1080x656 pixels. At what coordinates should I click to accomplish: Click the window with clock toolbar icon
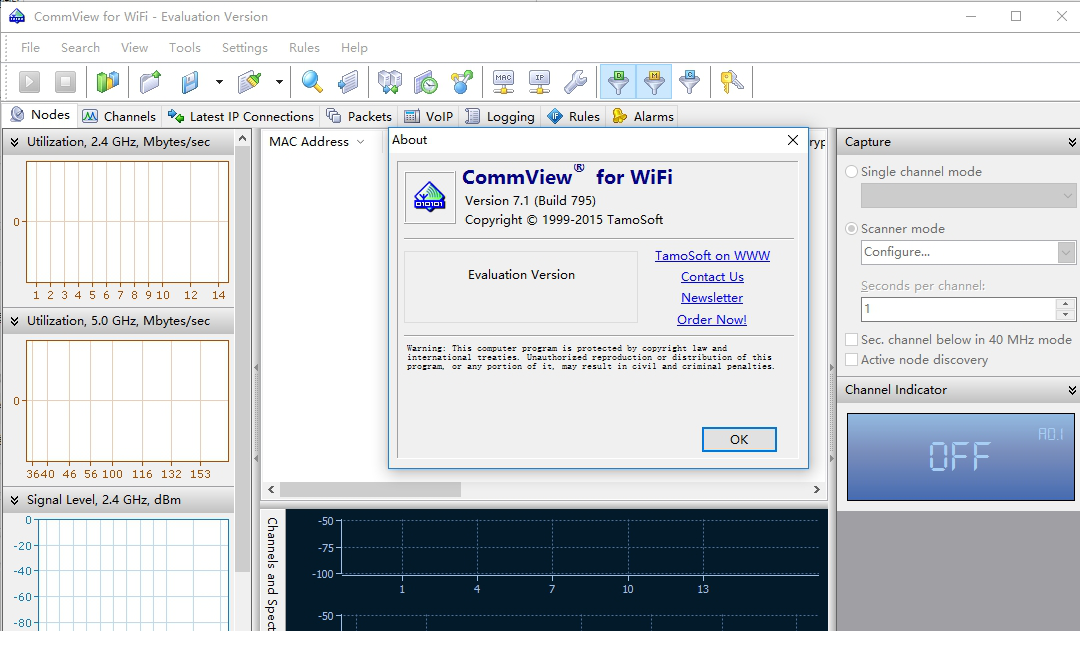(426, 82)
